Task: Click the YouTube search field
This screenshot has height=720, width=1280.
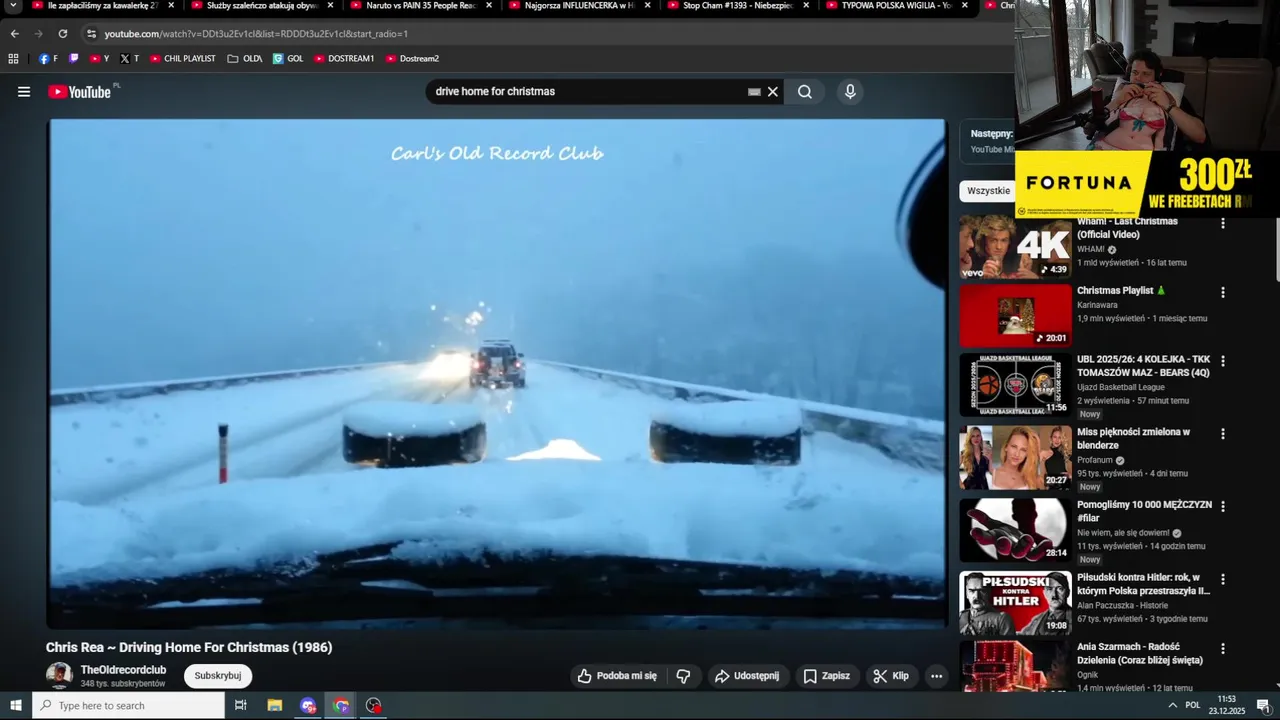Action: [x=590, y=92]
